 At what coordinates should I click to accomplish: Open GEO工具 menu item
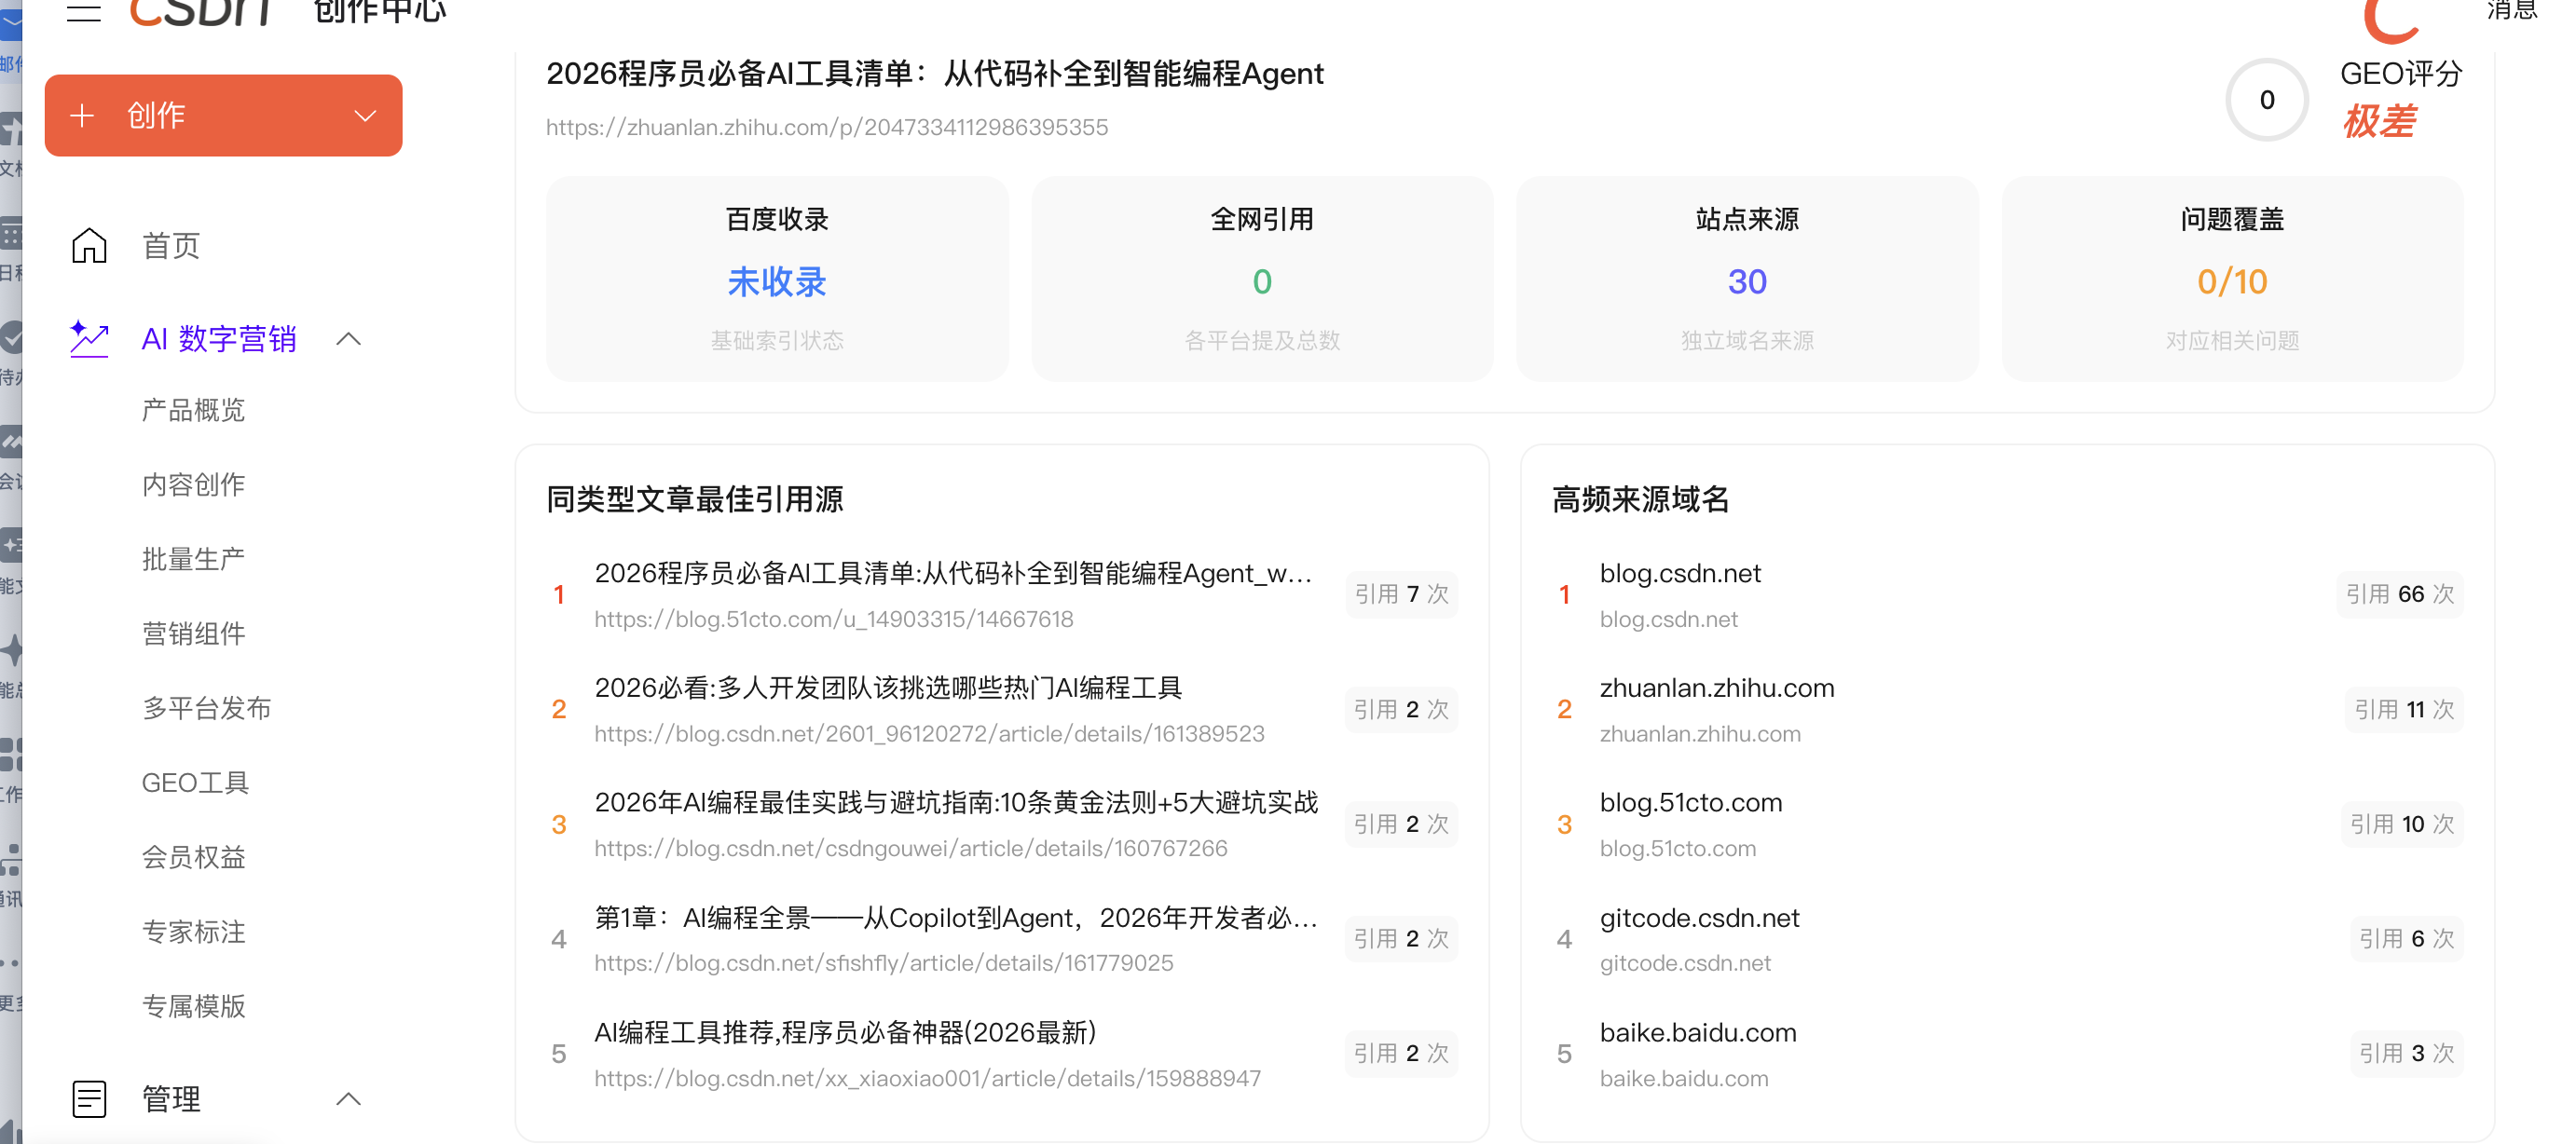195,782
